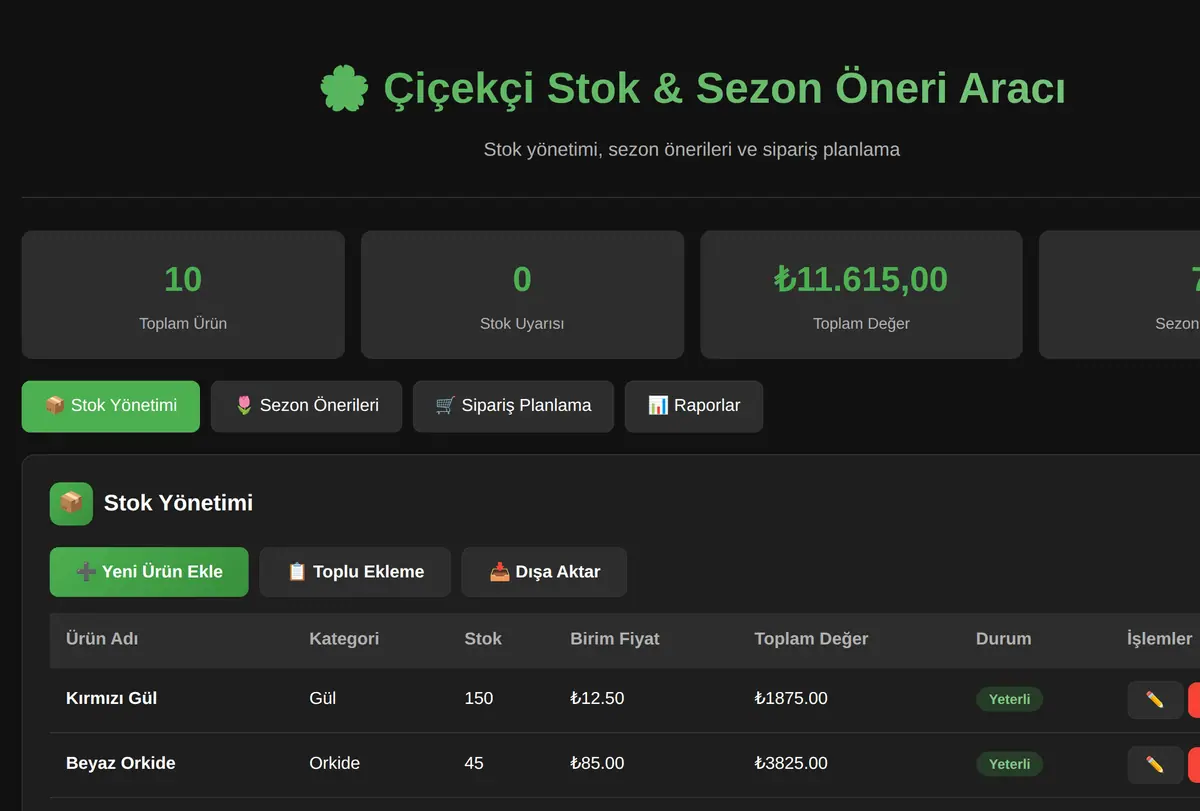Edit the Beyaz Orkide row with the pencil icon
Image resolution: width=1200 pixels, height=811 pixels.
pos(1155,765)
